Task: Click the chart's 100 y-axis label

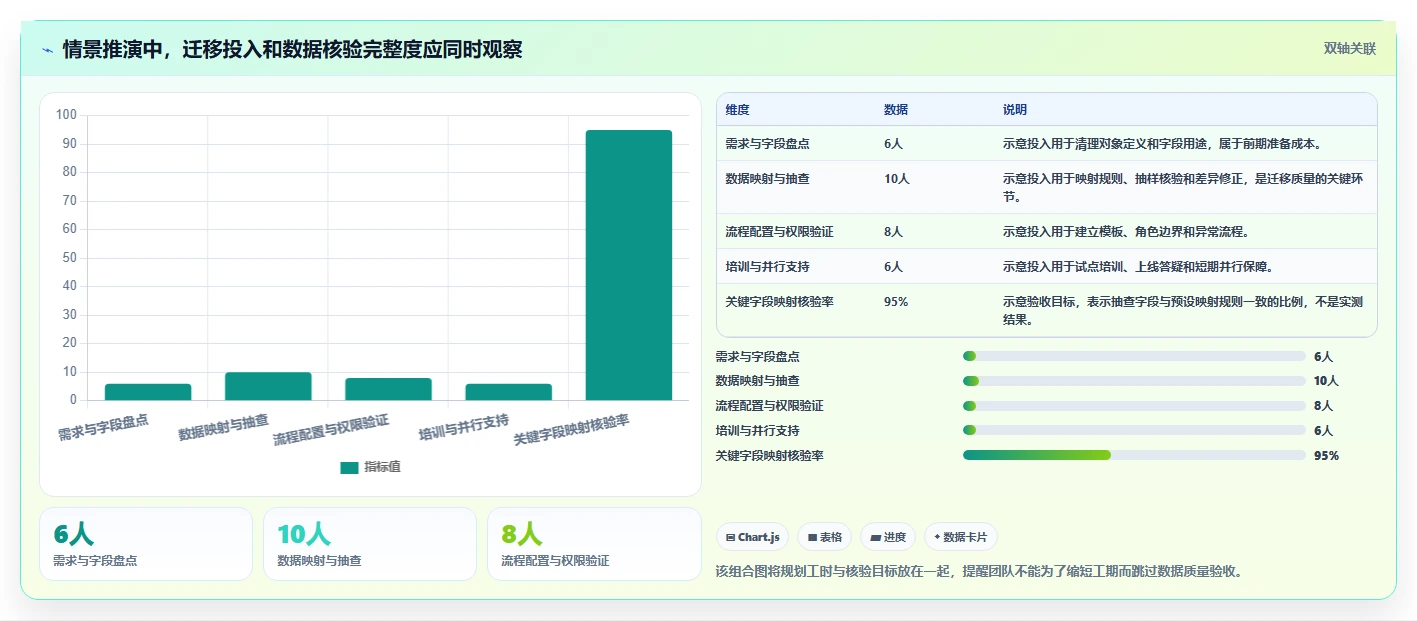Action: (67, 115)
